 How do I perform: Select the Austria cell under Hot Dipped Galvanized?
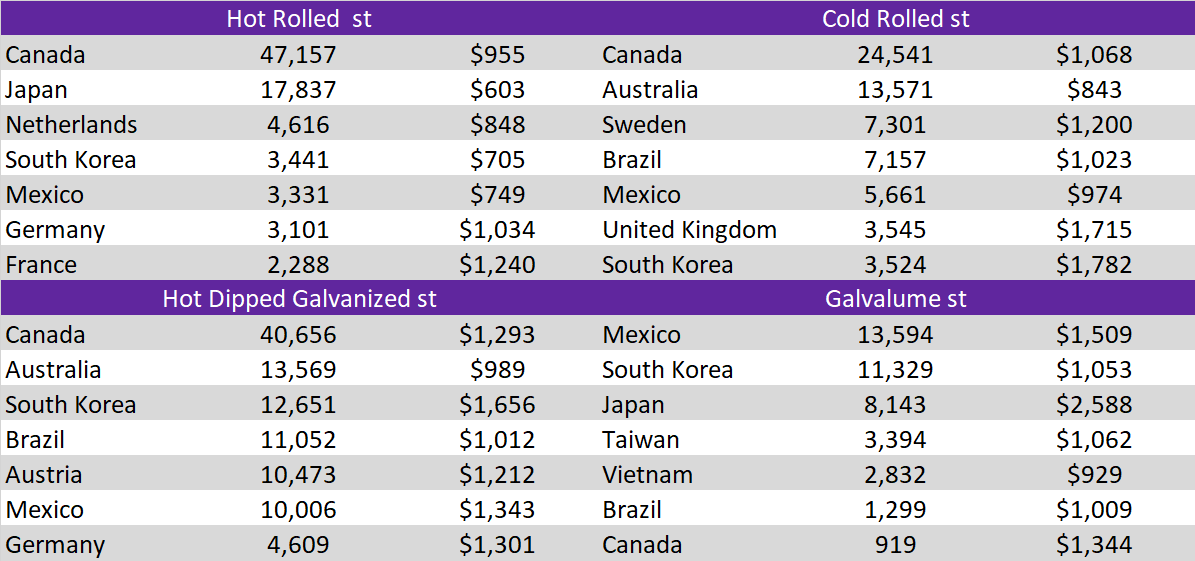pos(43,475)
